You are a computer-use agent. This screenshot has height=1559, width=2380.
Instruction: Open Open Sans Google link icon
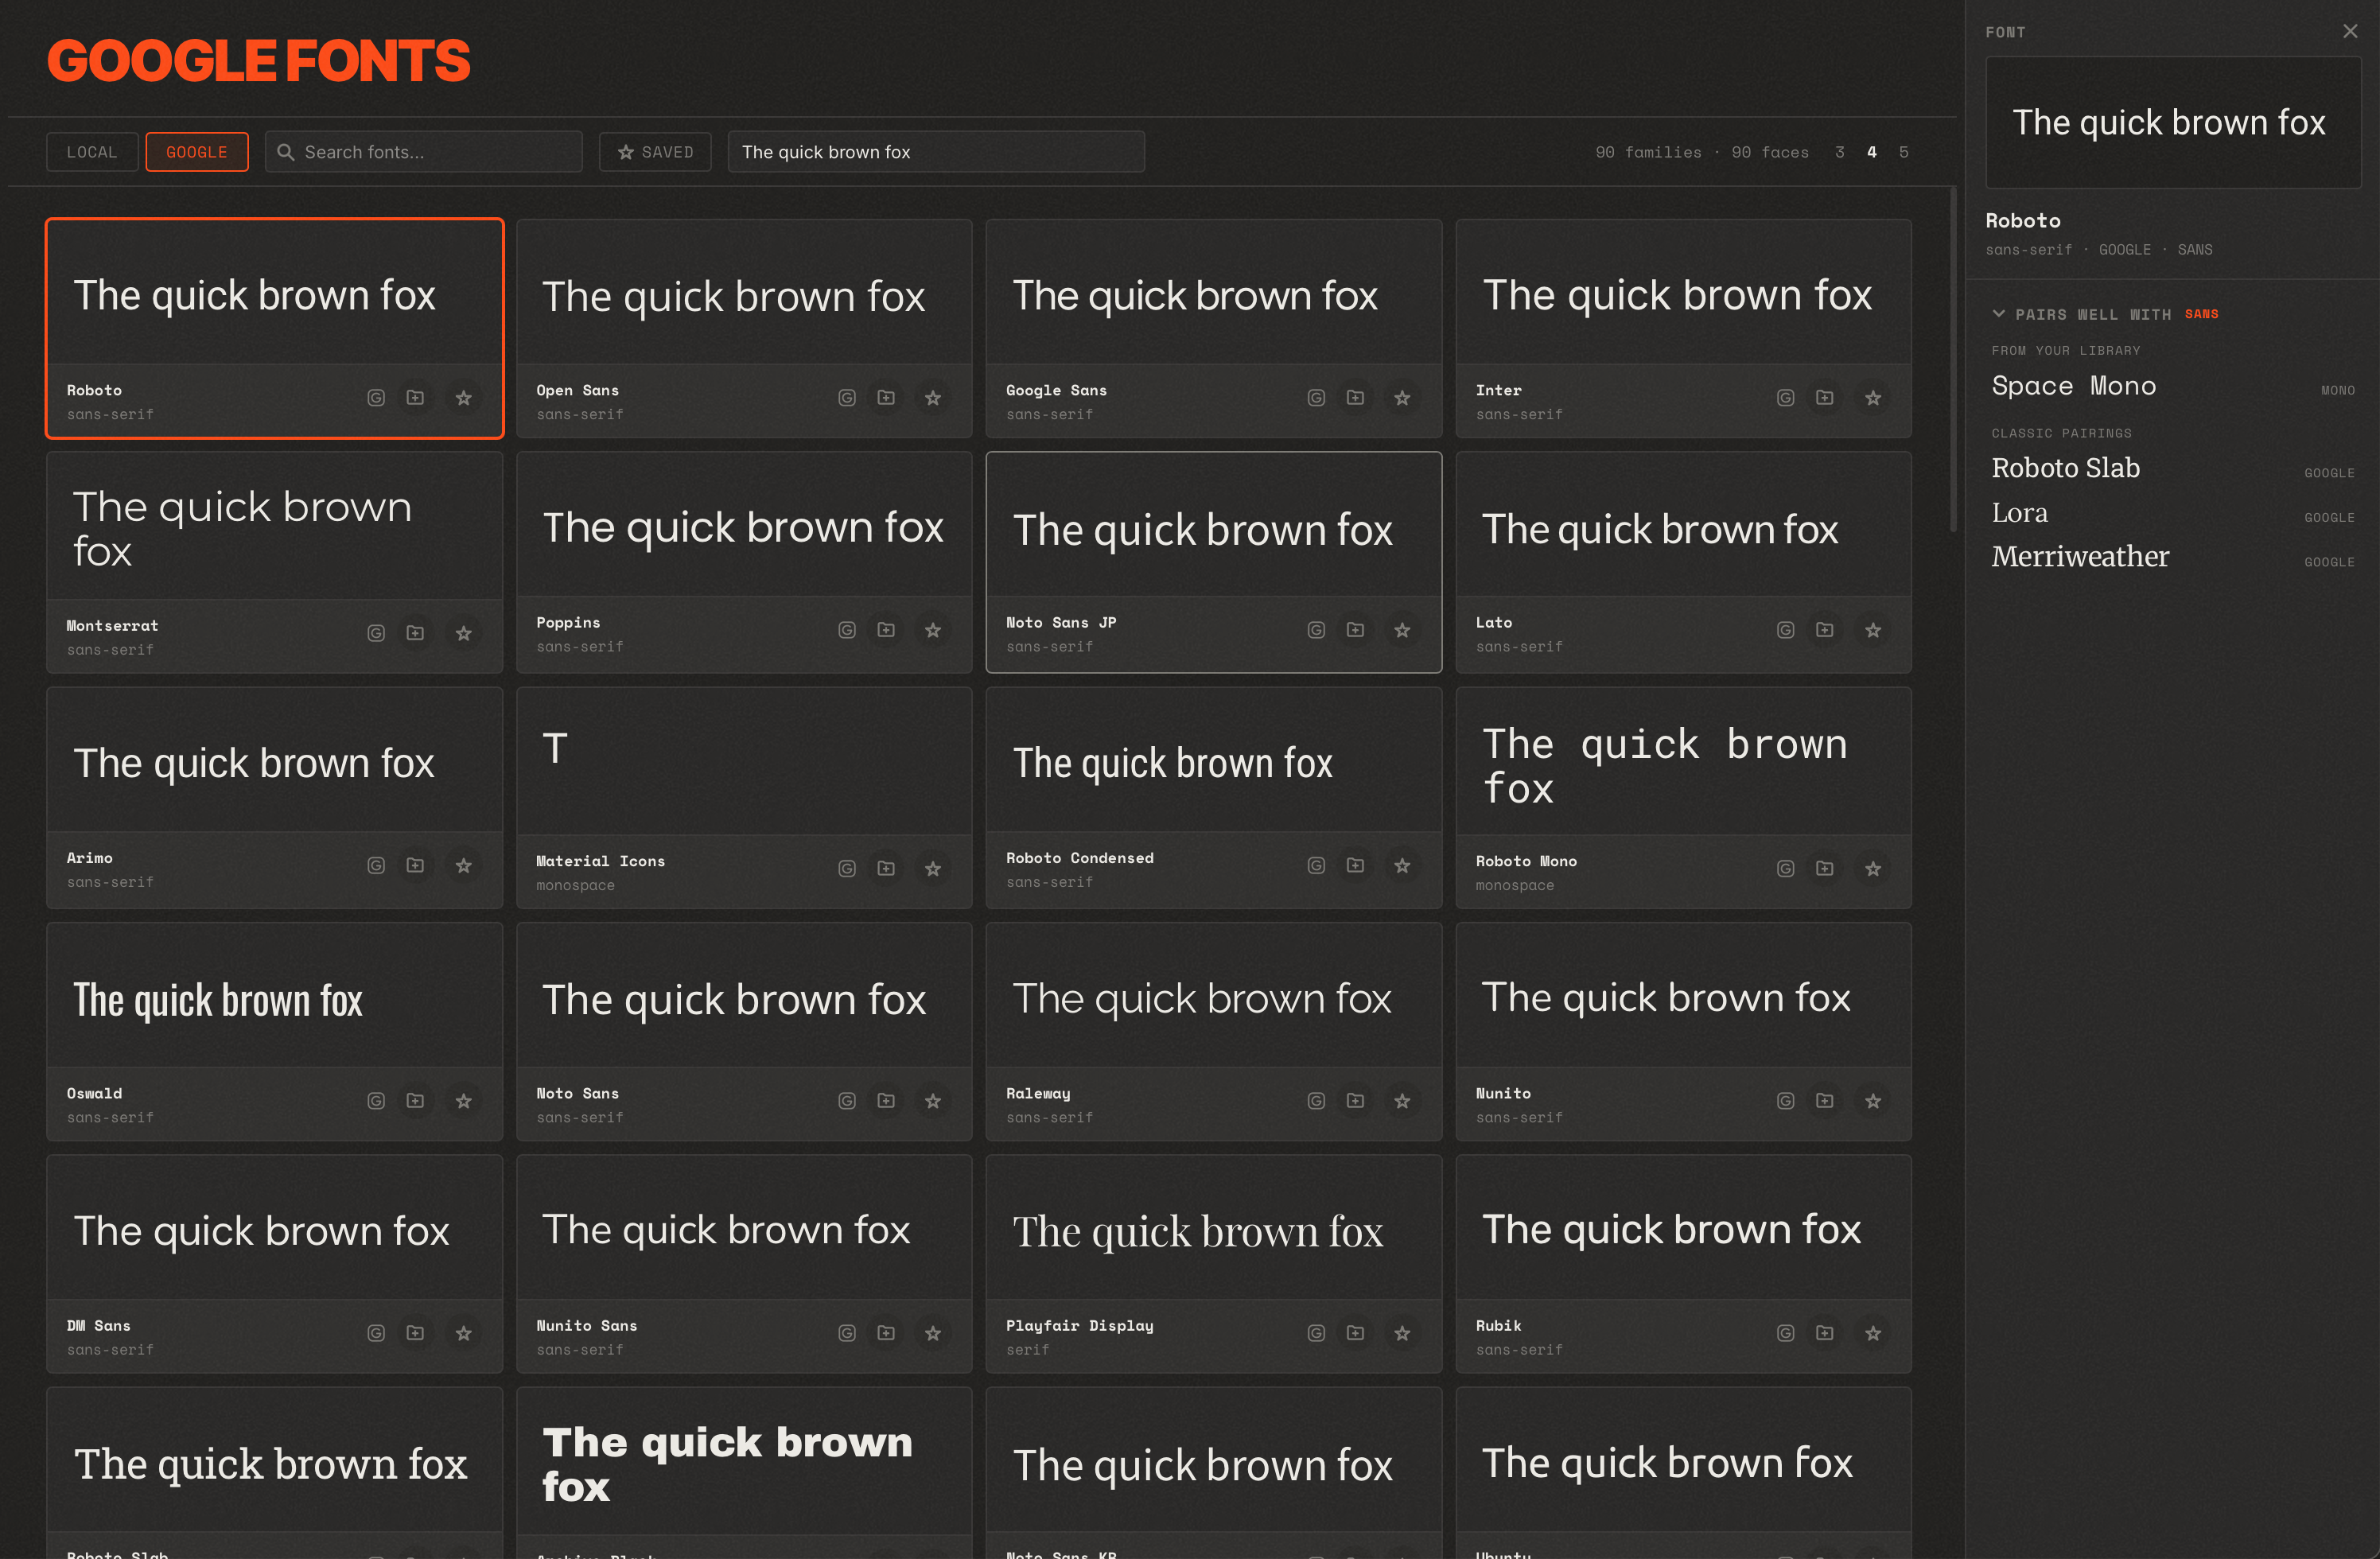(x=847, y=398)
